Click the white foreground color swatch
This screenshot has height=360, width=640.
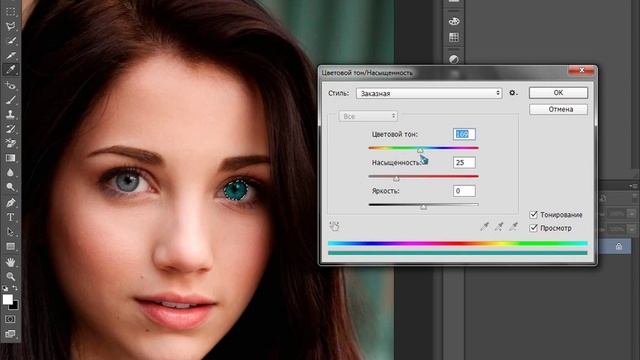pyautogui.click(x=7, y=299)
